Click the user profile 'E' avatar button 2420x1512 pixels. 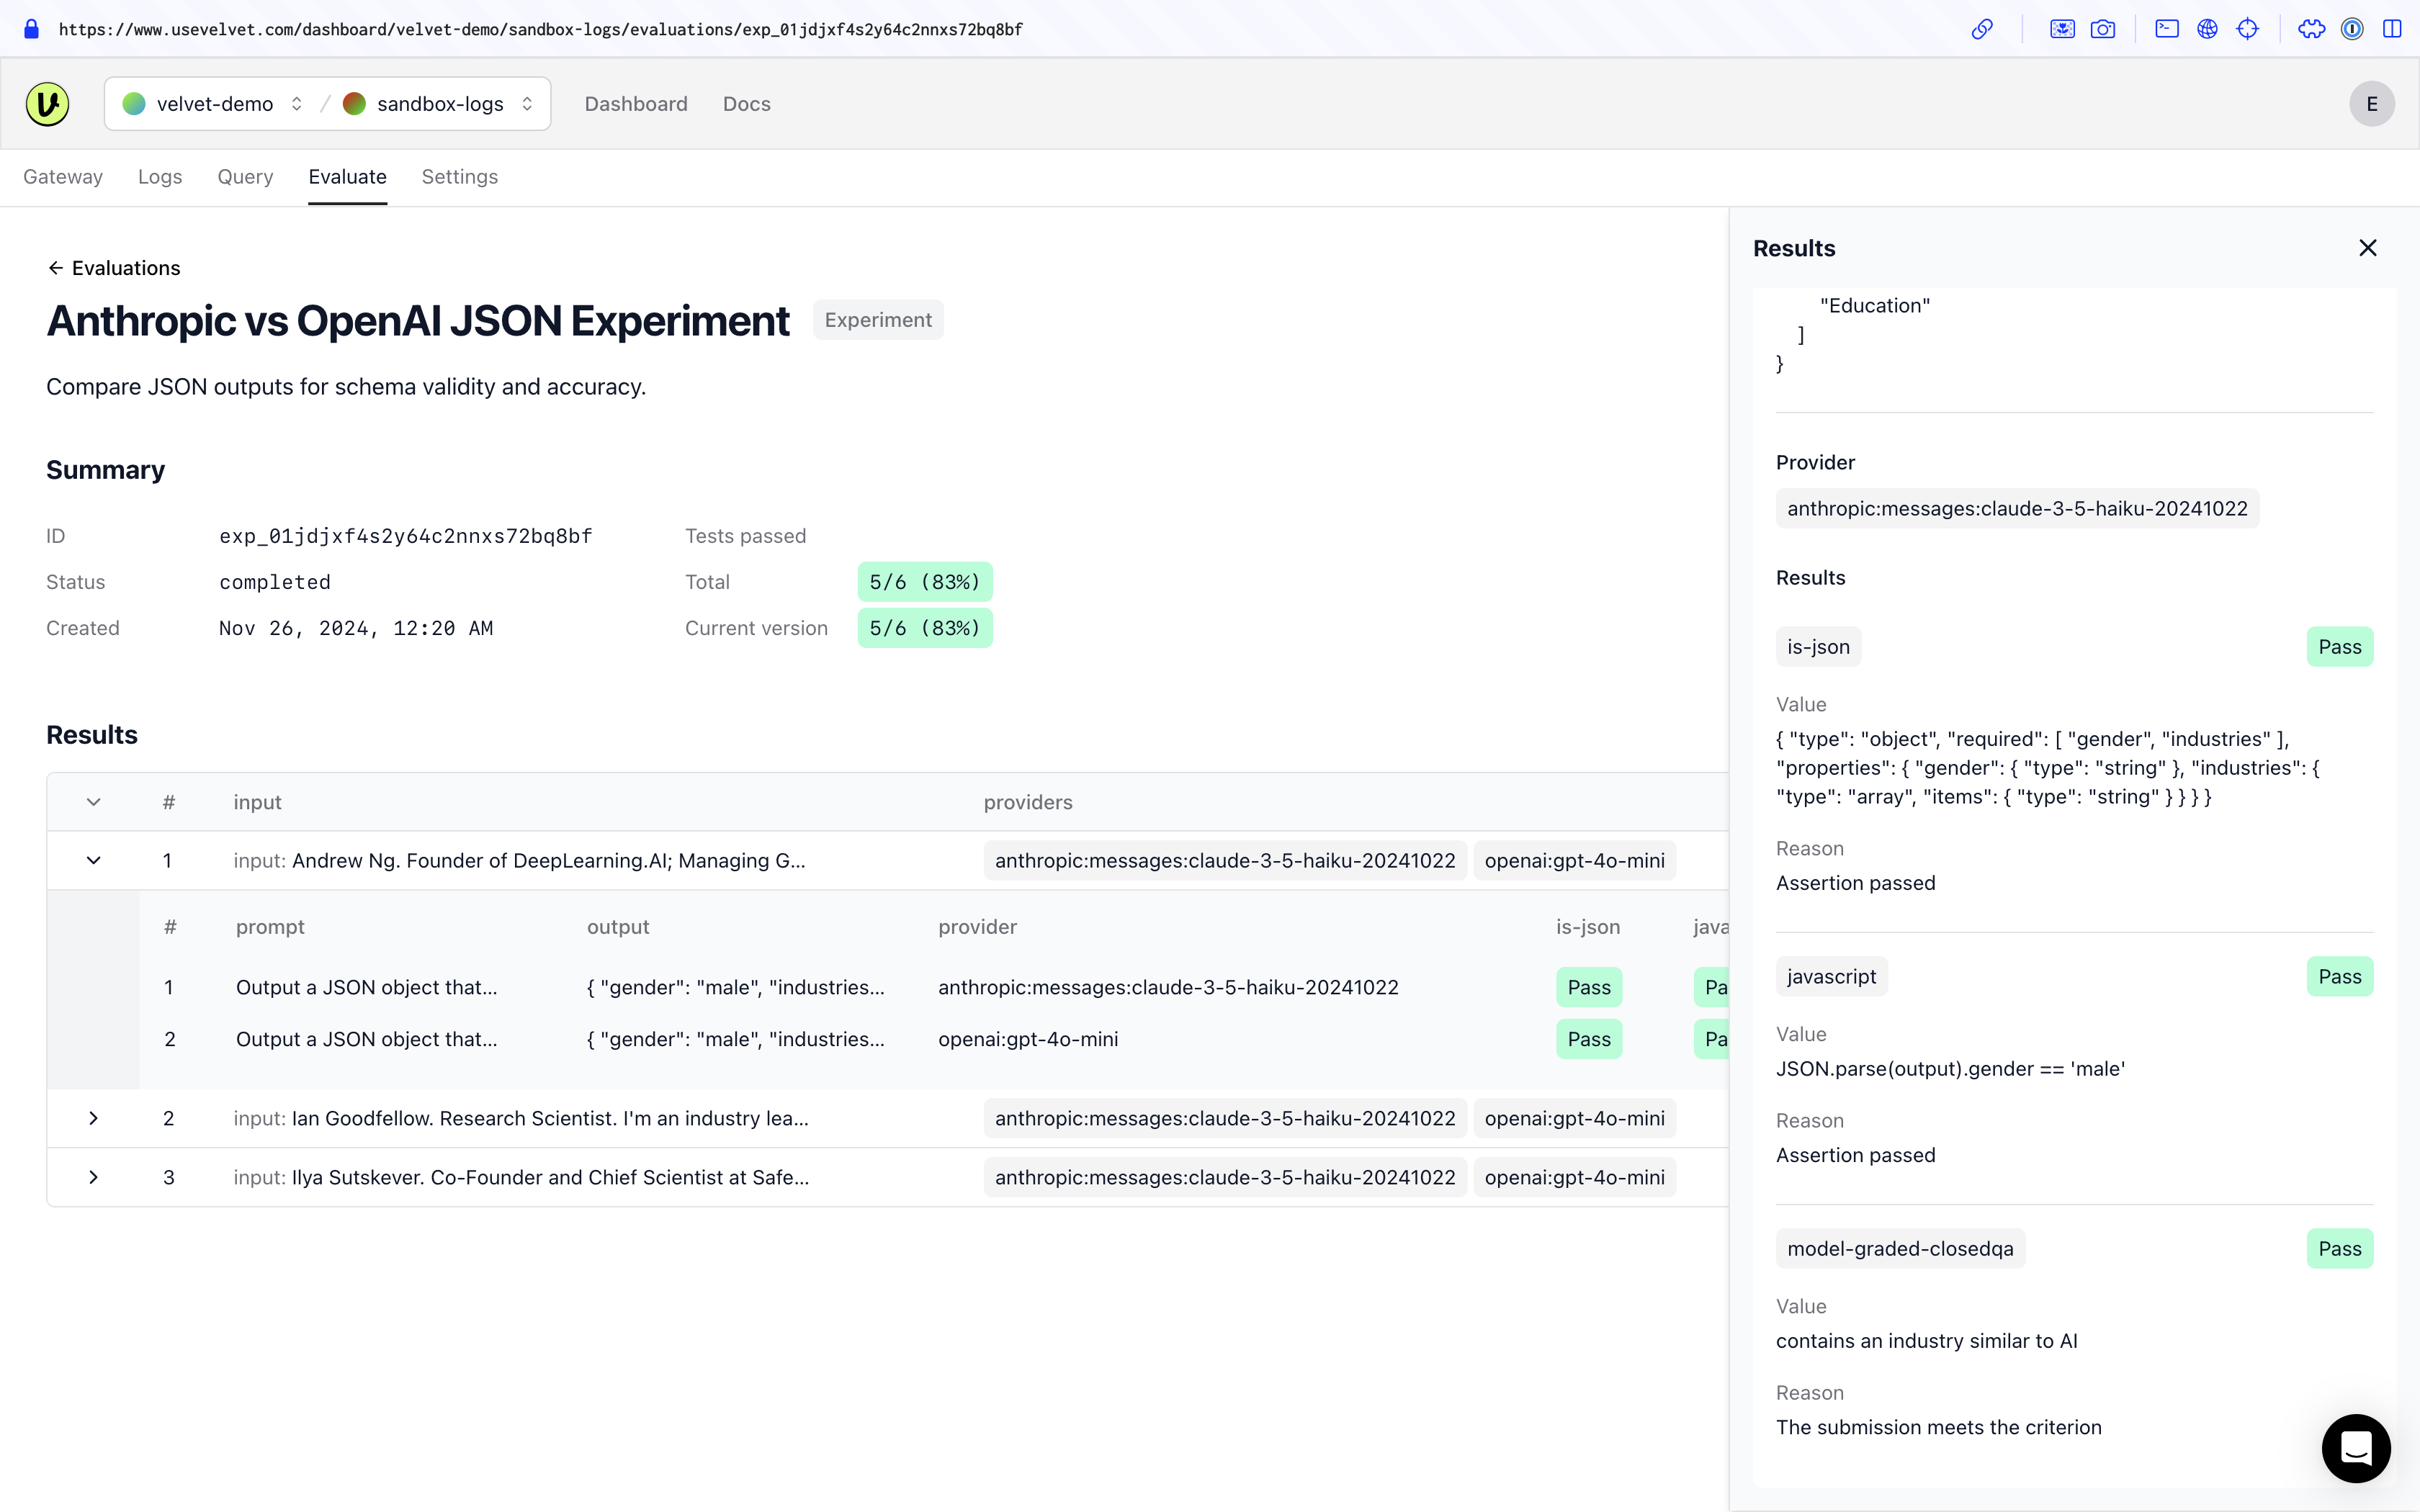click(2373, 103)
